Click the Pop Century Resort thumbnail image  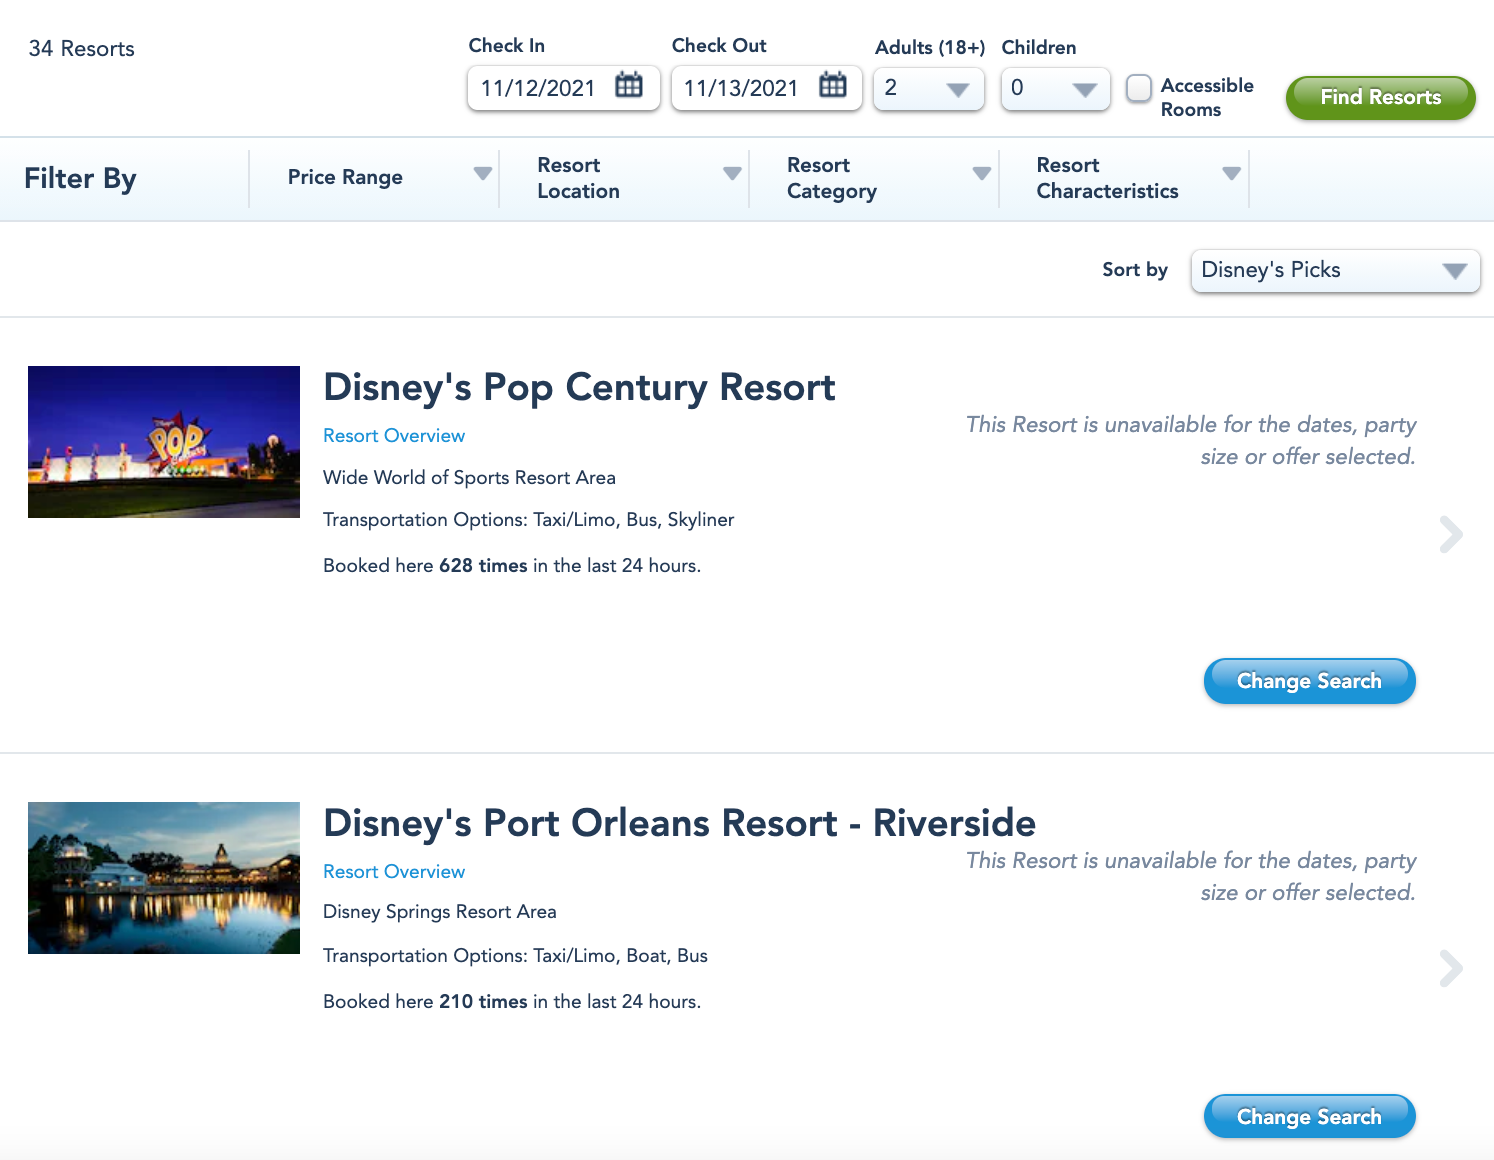click(164, 442)
